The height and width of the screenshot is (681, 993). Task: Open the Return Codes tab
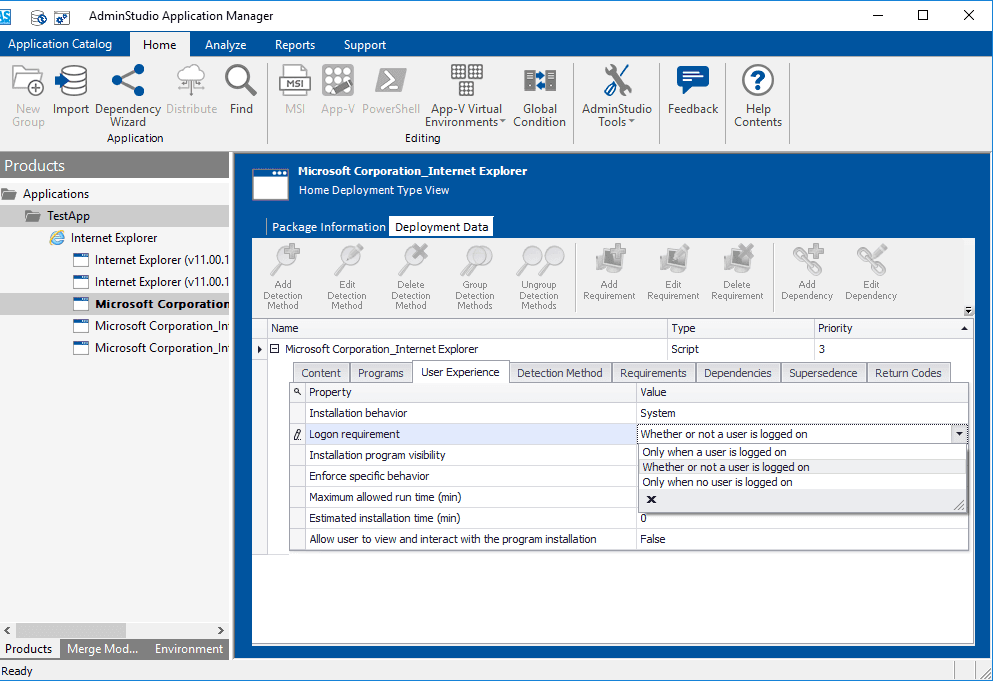point(908,373)
